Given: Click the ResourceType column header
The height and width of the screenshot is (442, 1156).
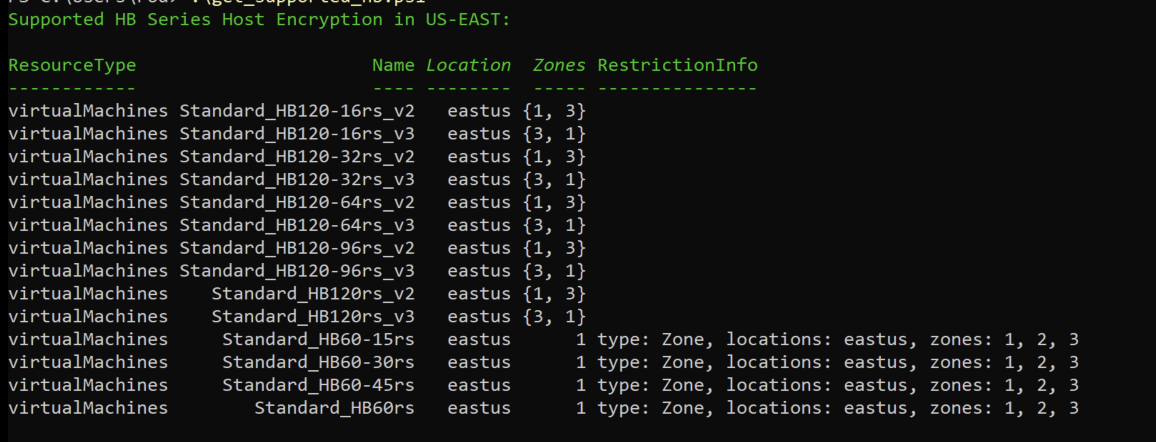Looking at the screenshot, I should [72, 66].
